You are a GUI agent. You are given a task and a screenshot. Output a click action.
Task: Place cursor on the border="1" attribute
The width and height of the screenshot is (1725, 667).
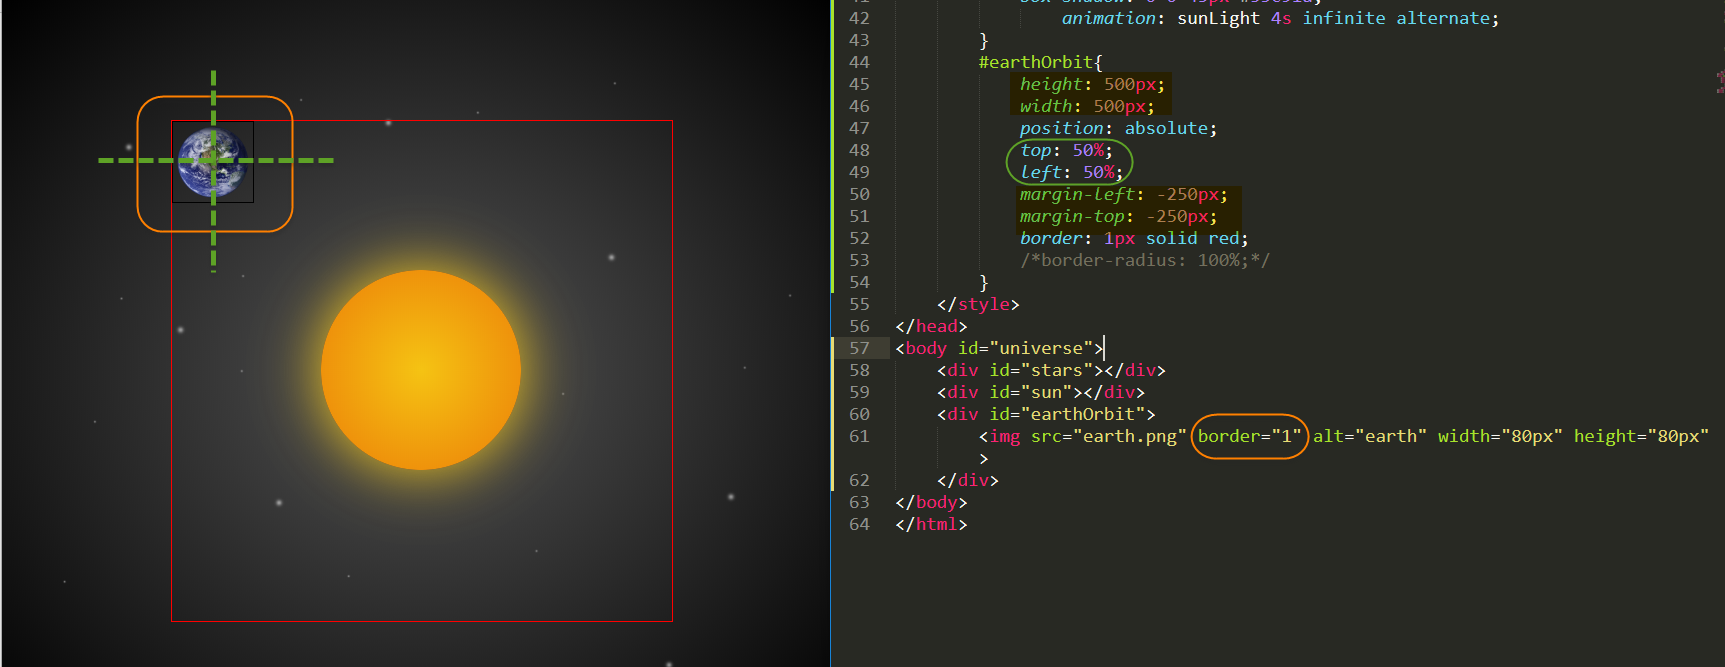[1249, 436]
